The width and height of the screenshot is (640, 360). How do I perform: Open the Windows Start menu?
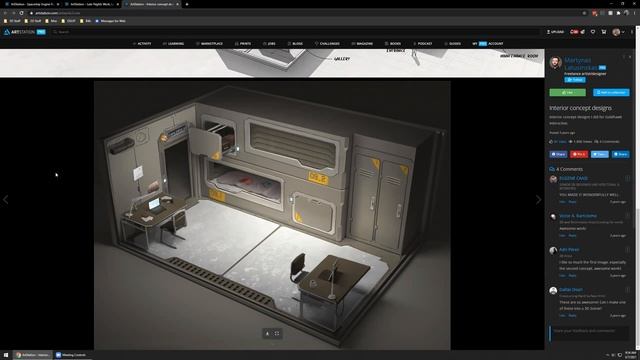(6, 355)
